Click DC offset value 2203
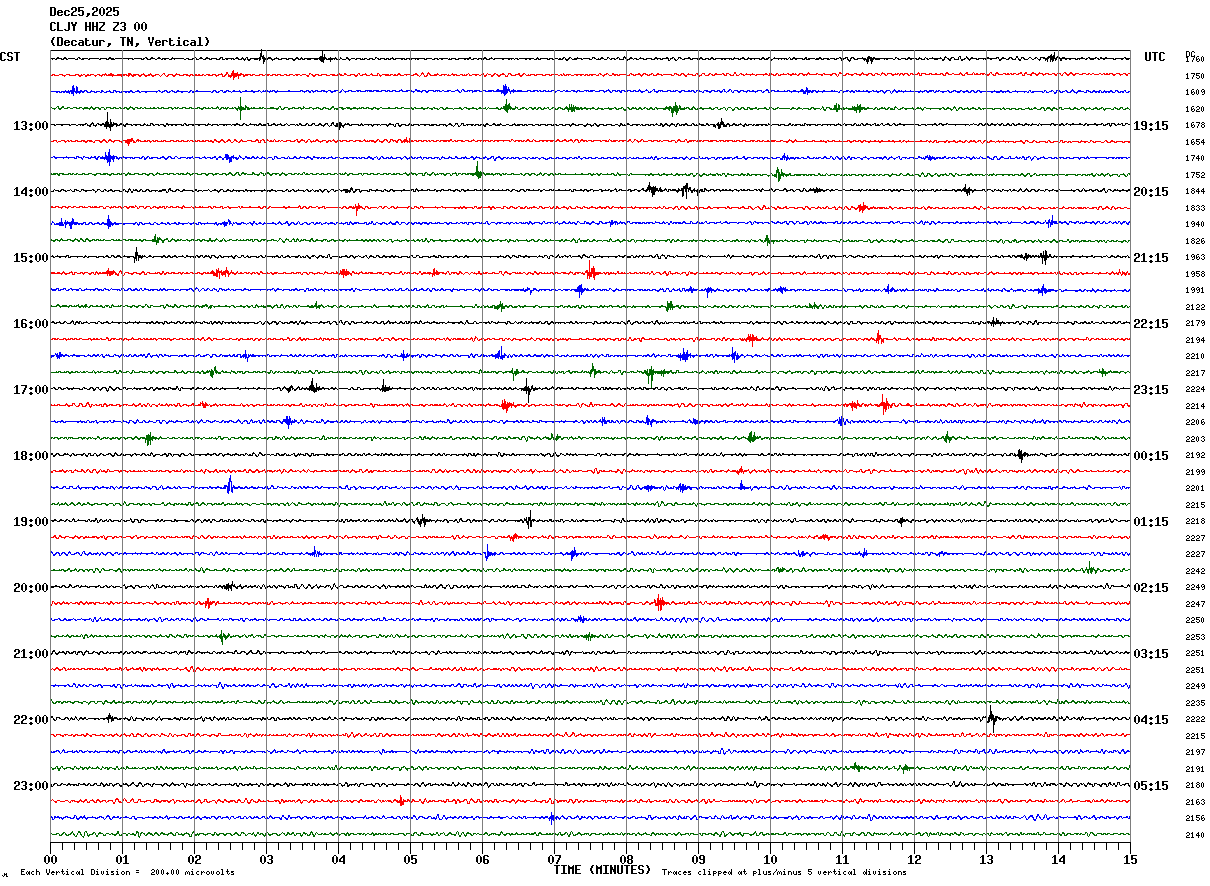1210x886 pixels. tap(1195, 439)
